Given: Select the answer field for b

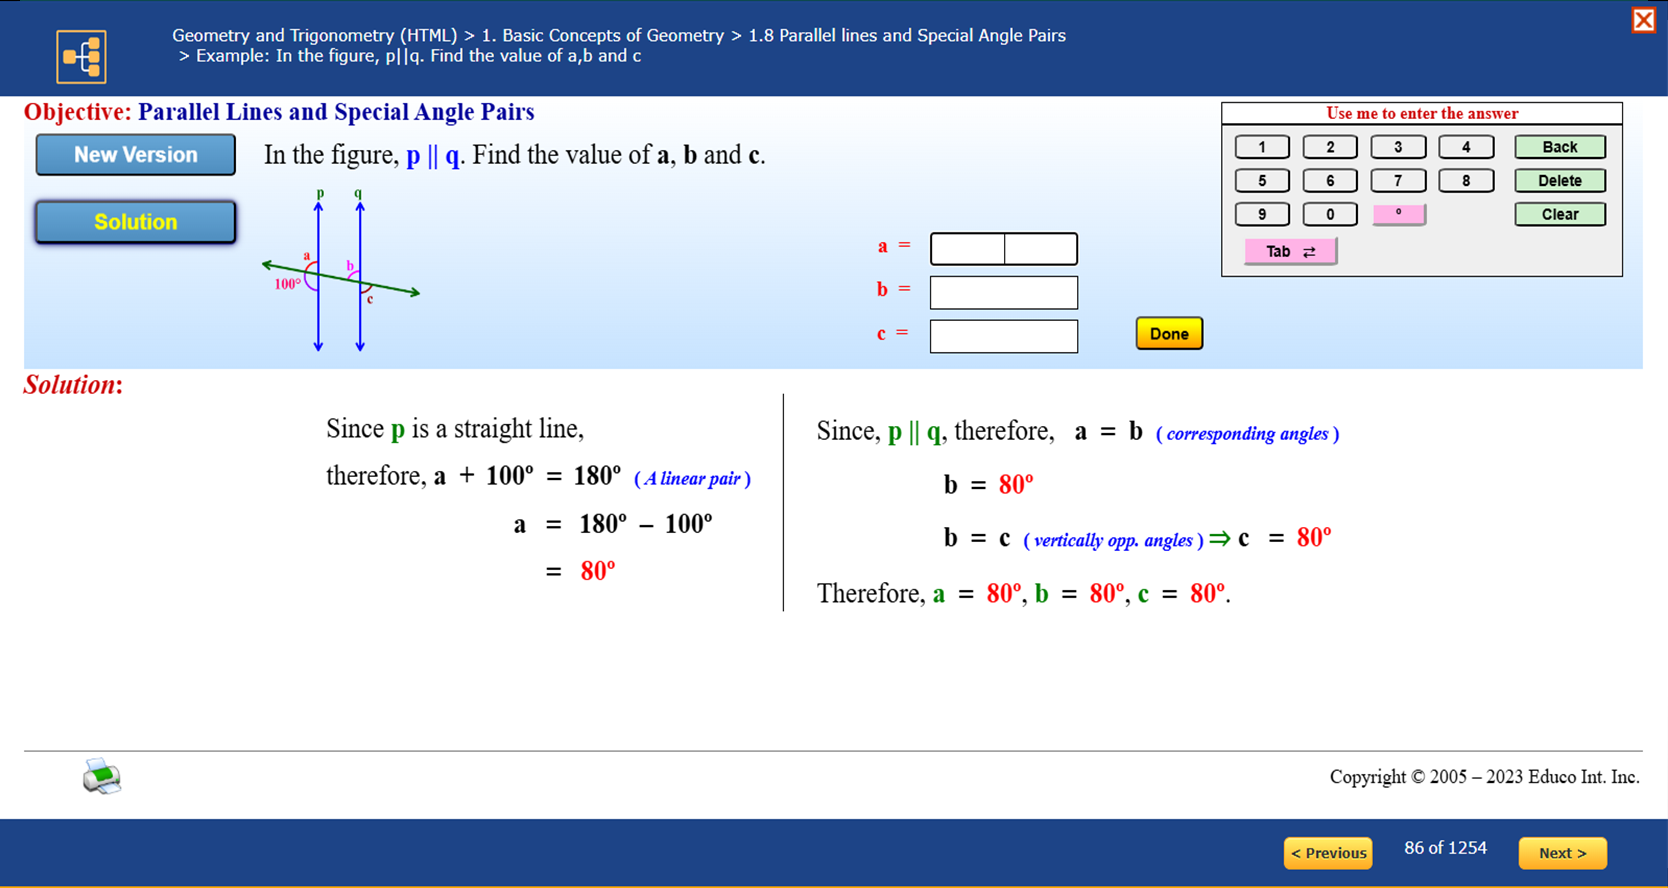Looking at the screenshot, I should [1003, 292].
